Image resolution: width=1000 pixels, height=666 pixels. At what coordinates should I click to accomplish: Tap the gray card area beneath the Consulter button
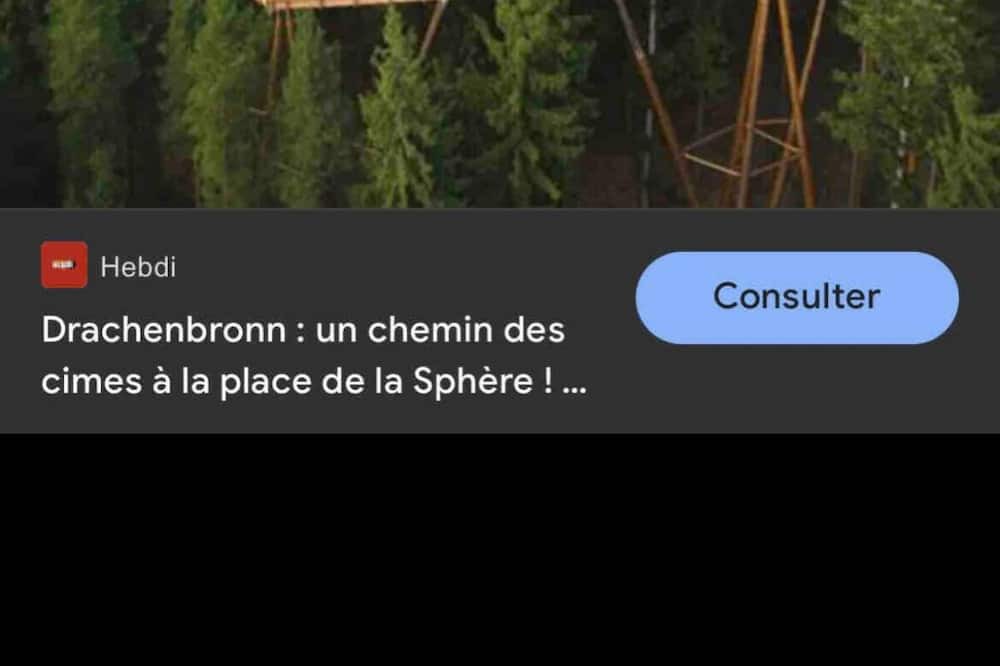coord(797,388)
